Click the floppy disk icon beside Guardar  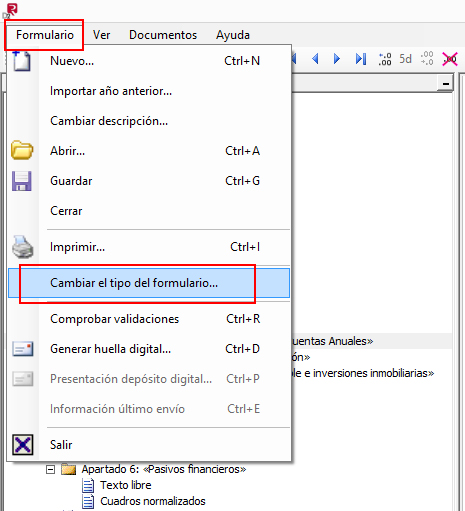(22, 181)
